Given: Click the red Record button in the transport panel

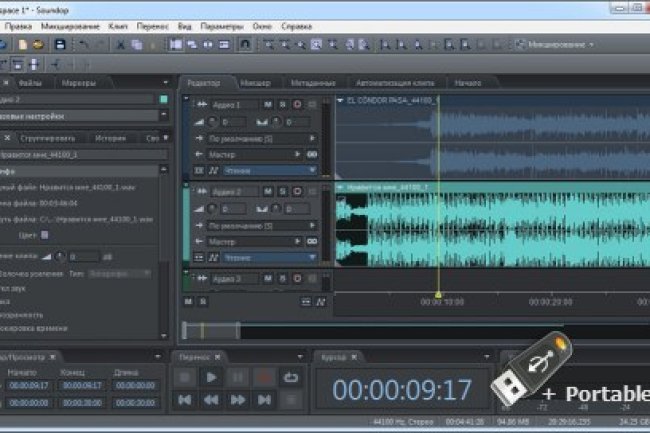Looking at the screenshot, I should [x=264, y=377].
